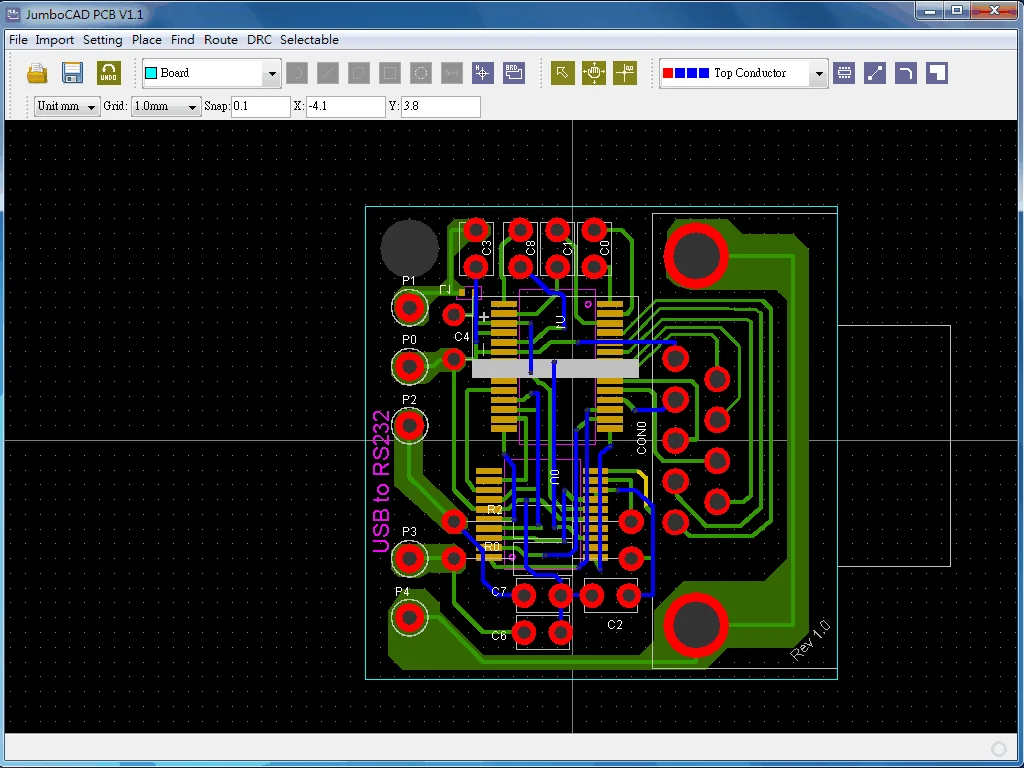Image resolution: width=1024 pixels, height=768 pixels.
Task: Click inside the Snap value field
Action: point(260,106)
